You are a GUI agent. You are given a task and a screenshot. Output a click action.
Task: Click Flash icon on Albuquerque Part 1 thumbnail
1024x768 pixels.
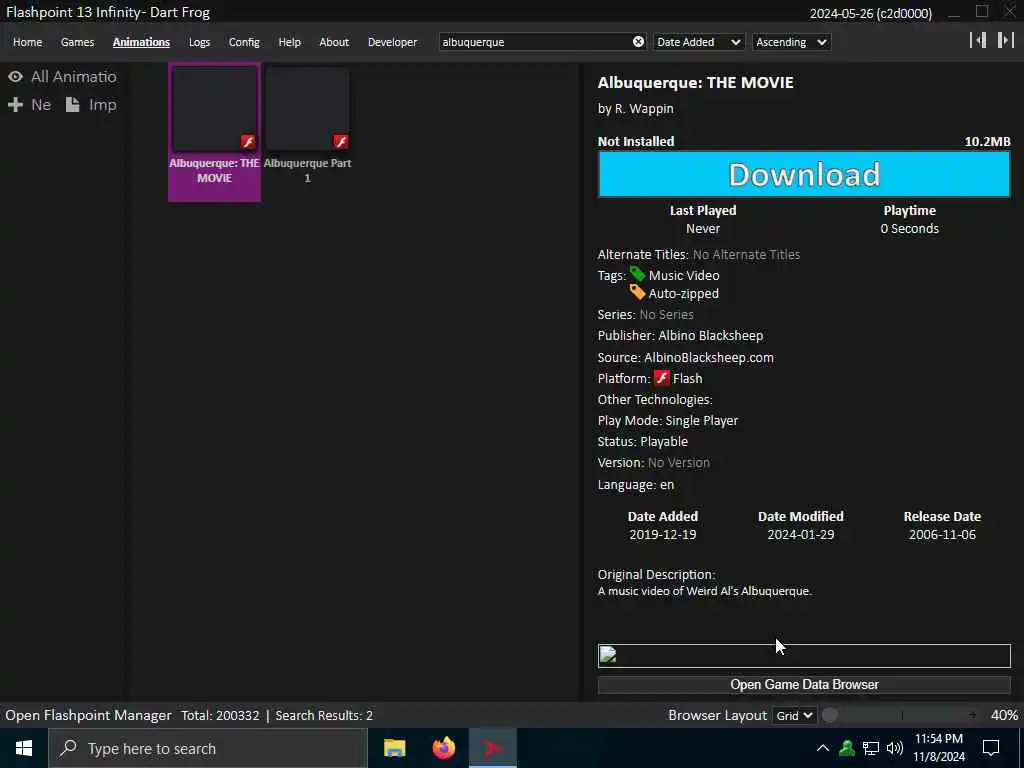341,142
